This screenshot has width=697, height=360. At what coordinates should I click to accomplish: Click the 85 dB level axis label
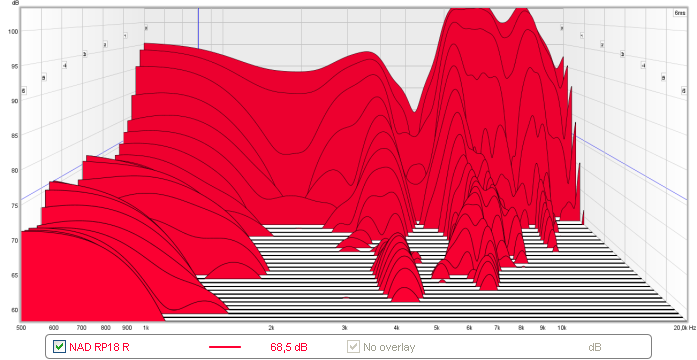[x=14, y=136]
